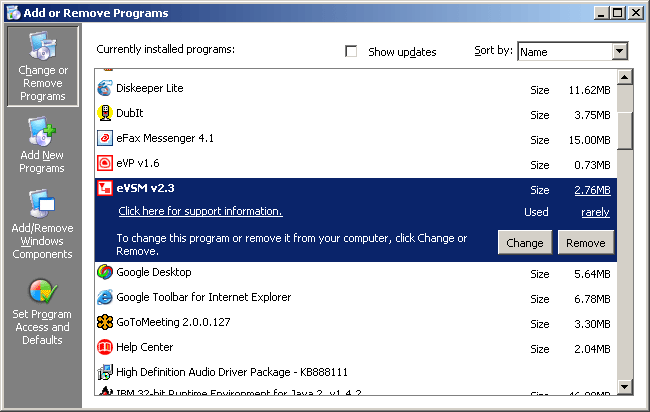Select Google Toolbar for Internet Explorer

(356, 297)
